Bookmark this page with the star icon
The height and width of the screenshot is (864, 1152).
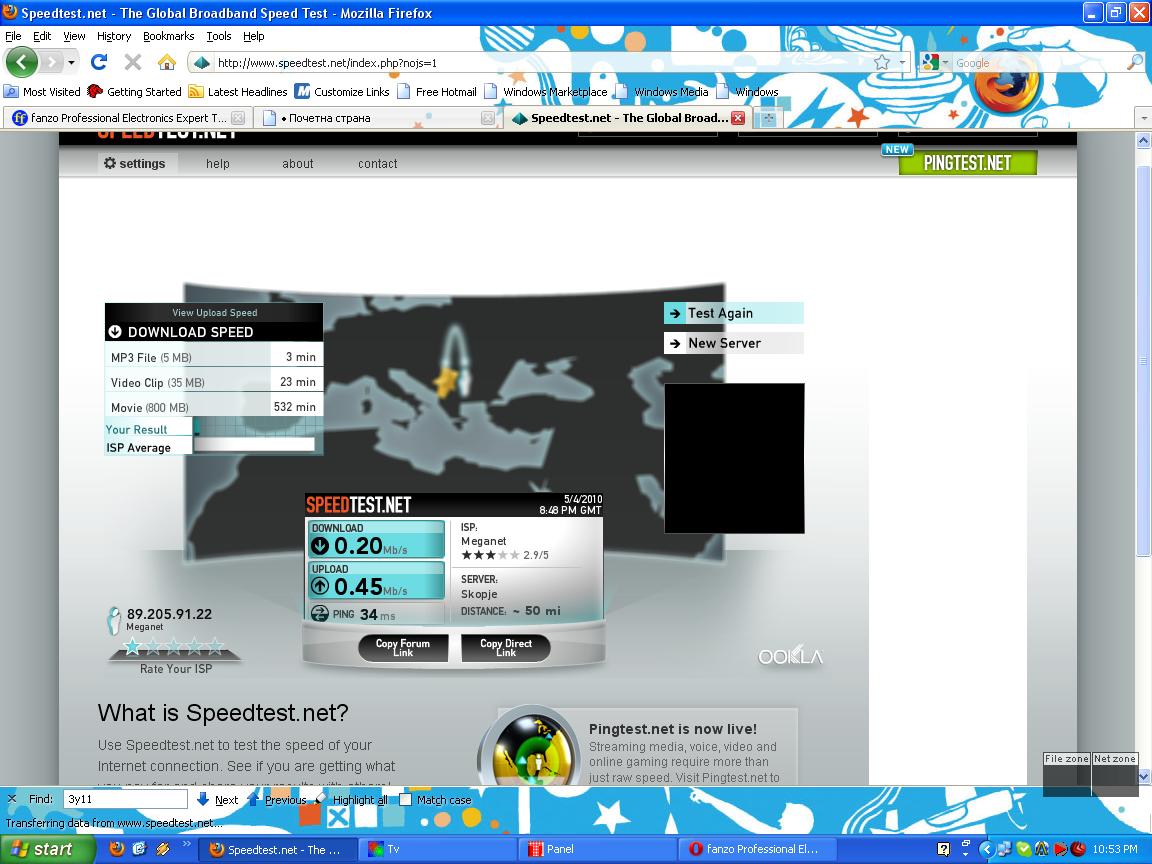pyautogui.click(x=881, y=62)
